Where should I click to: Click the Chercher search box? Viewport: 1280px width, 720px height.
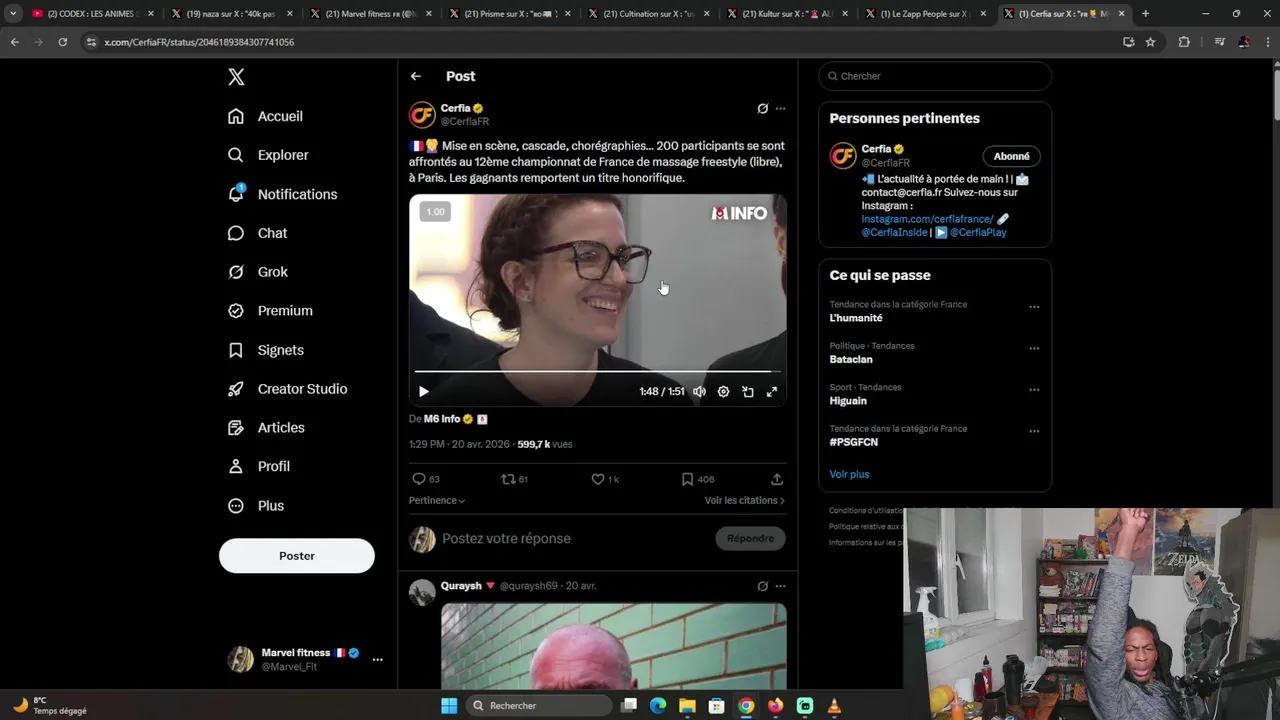pos(935,76)
